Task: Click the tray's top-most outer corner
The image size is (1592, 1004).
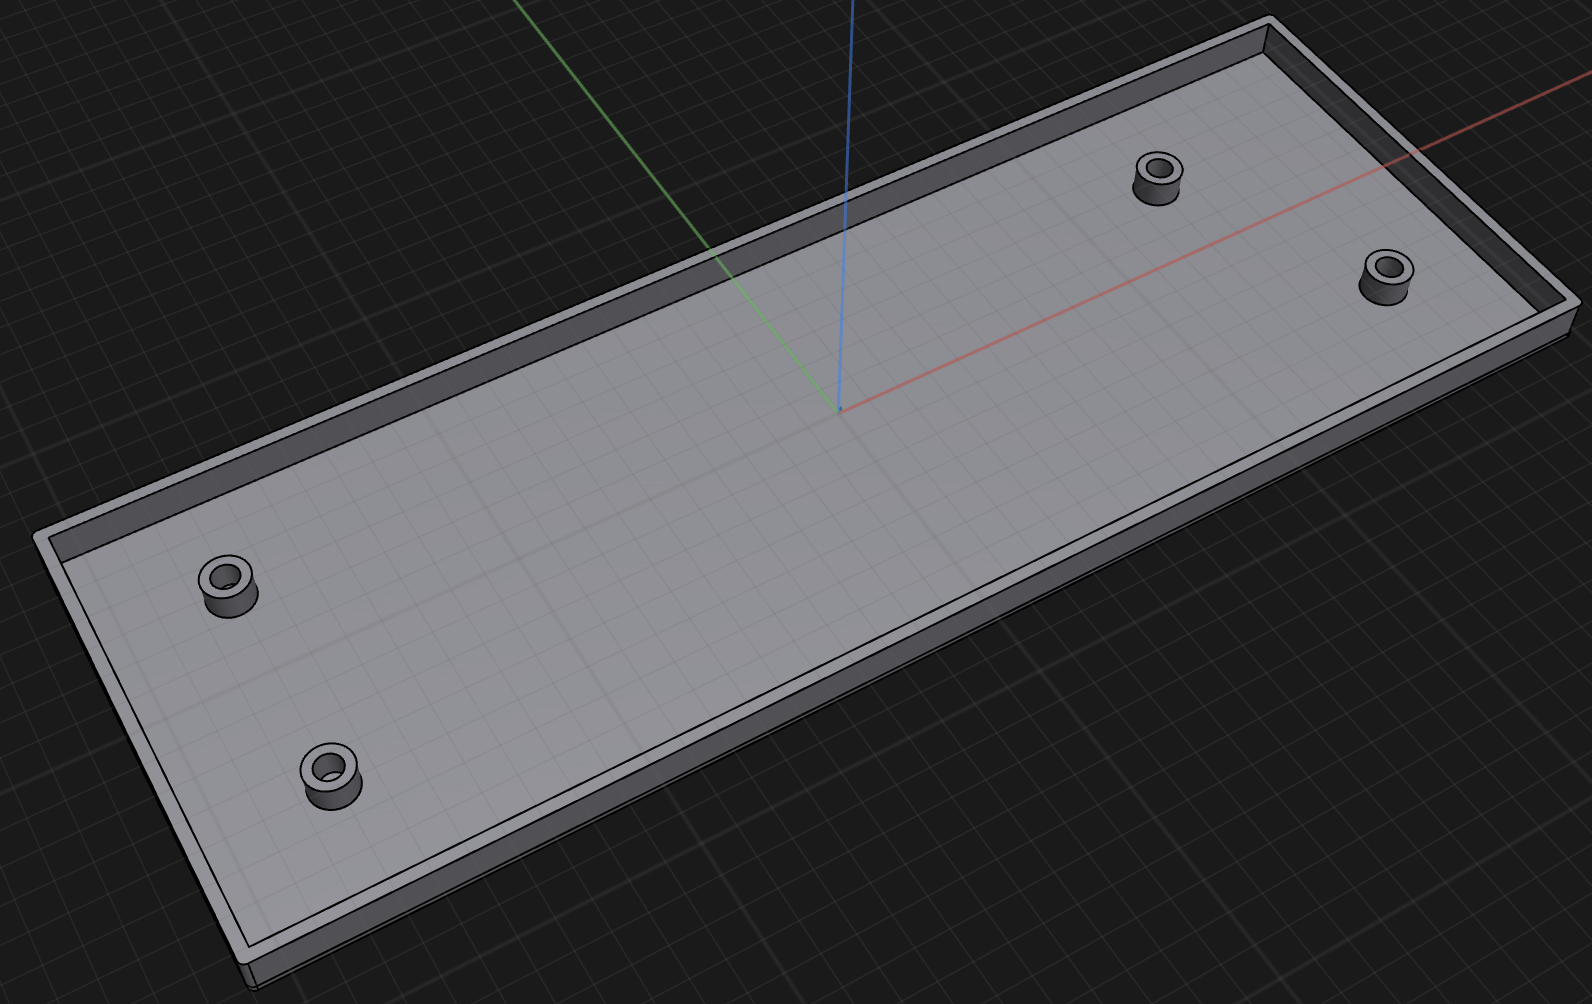Action: click(x=1270, y=18)
